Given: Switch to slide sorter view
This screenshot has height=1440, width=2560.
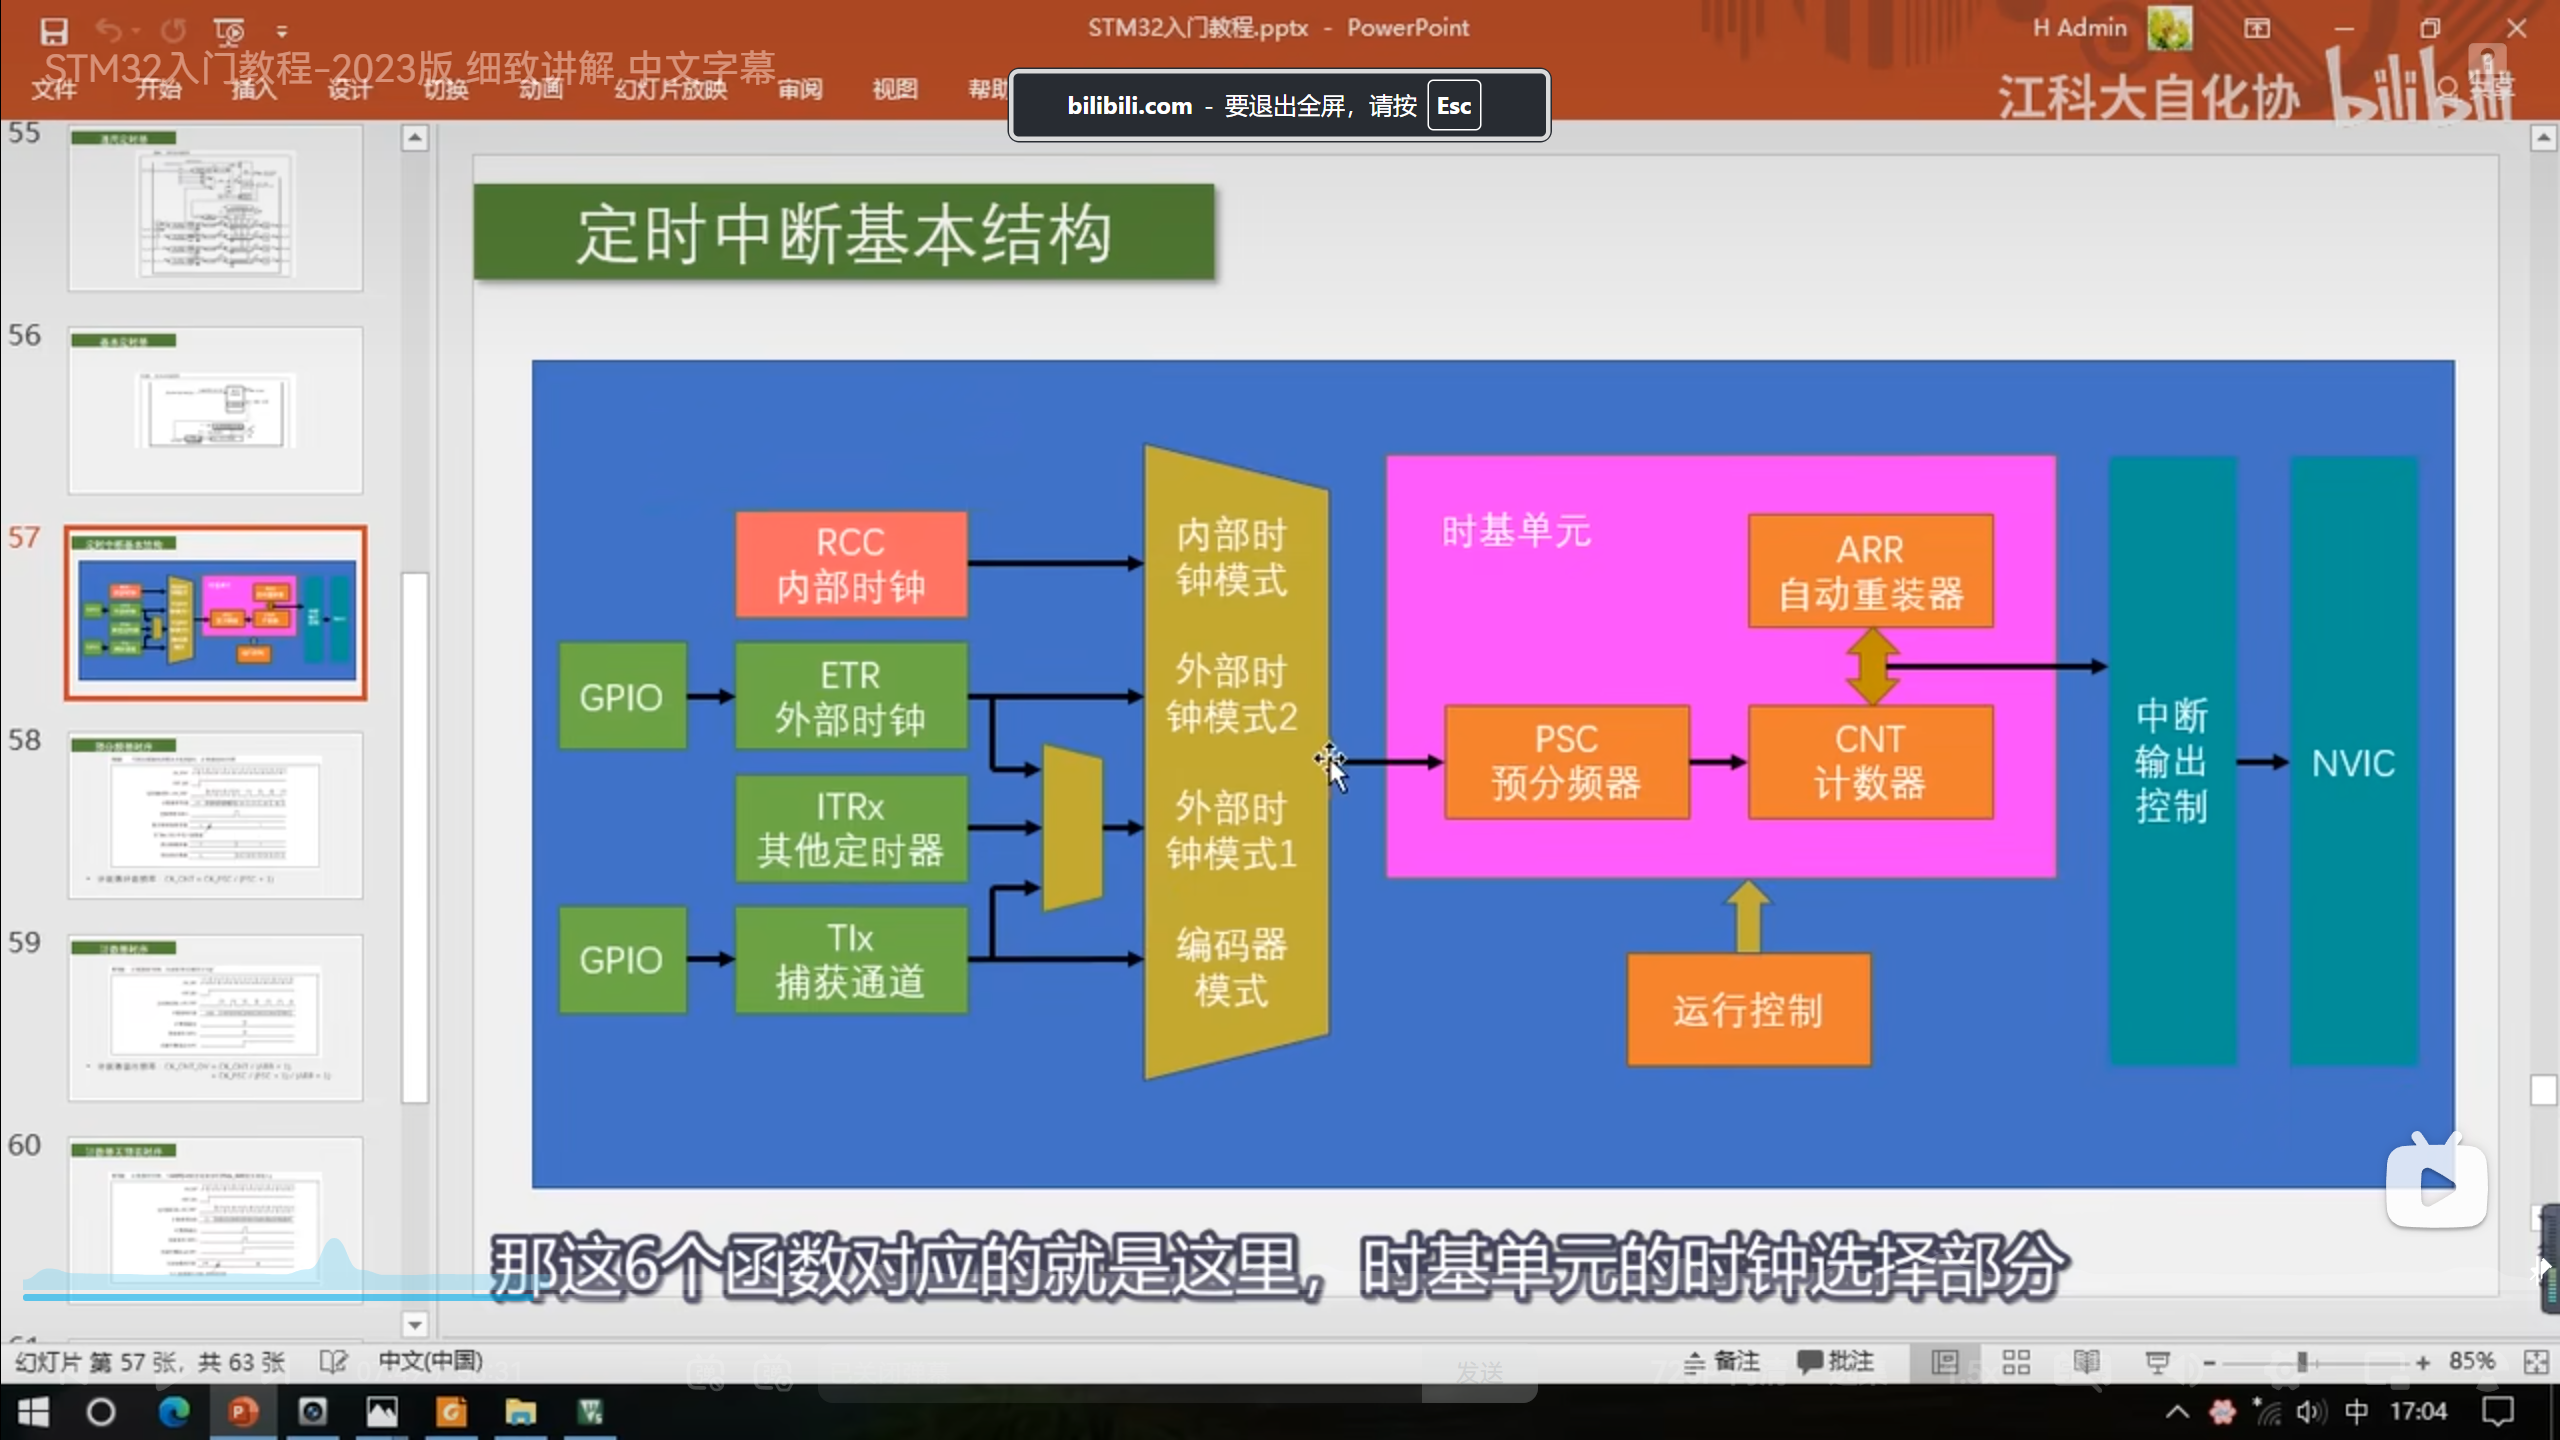Looking at the screenshot, I should tap(2016, 1362).
